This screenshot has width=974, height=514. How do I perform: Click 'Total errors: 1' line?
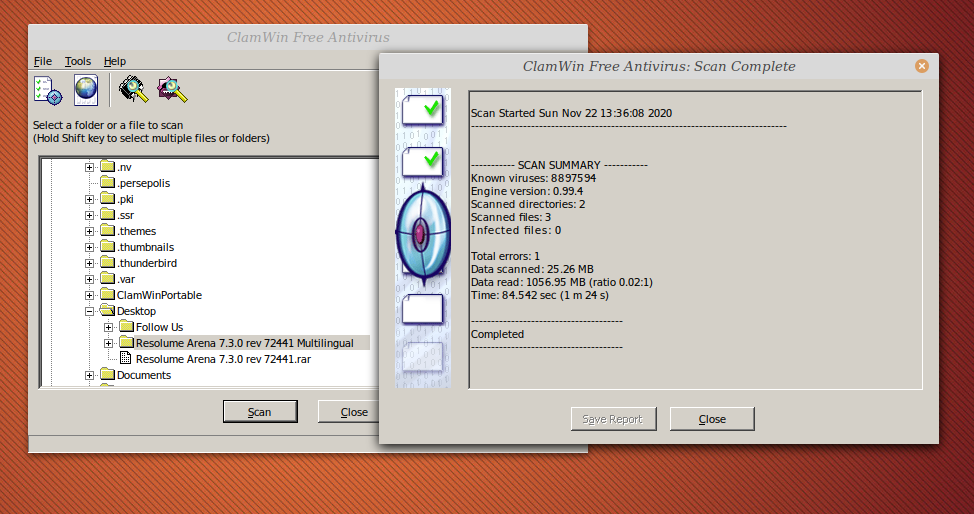click(505, 256)
